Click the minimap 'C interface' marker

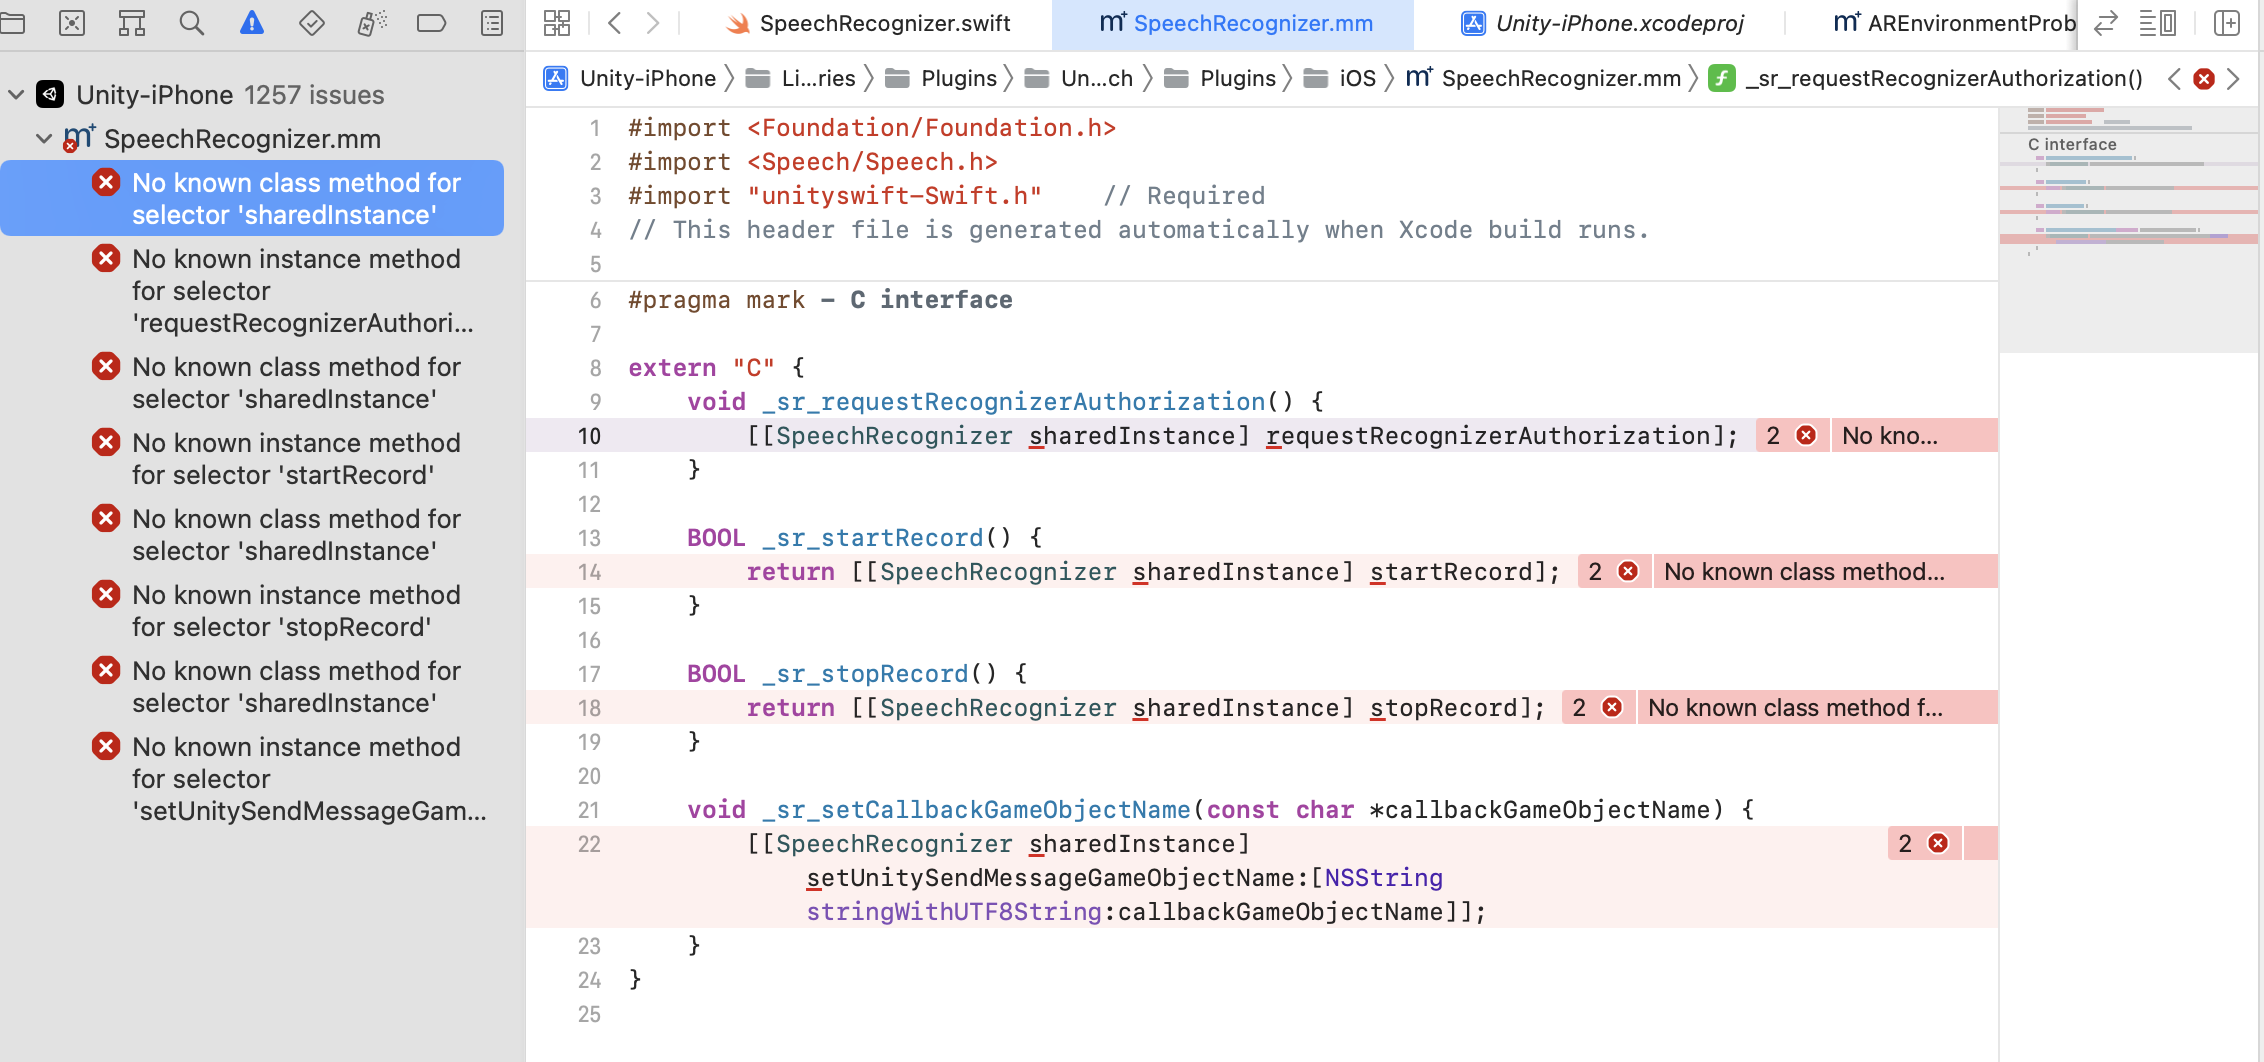[x=2072, y=144]
